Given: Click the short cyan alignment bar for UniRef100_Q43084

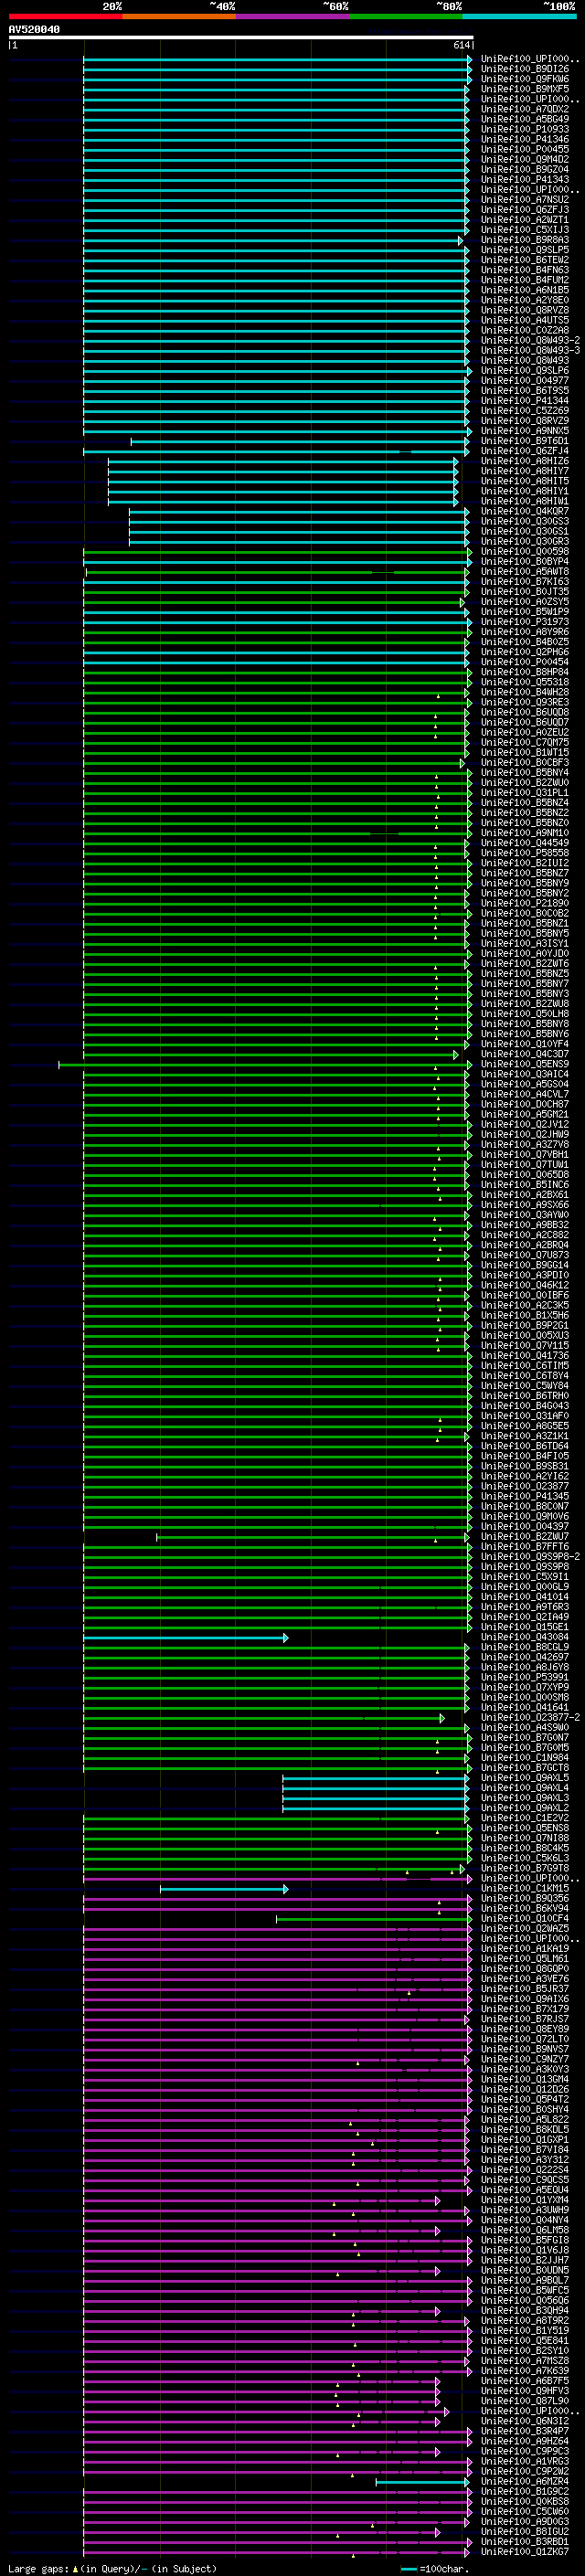Looking at the screenshot, I should click(x=186, y=1638).
